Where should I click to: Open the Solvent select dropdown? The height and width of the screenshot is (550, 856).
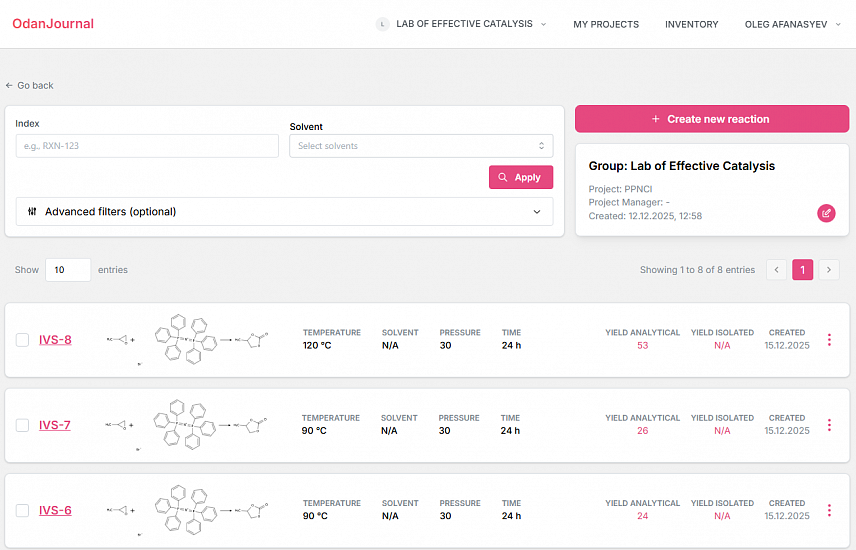coord(420,146)
